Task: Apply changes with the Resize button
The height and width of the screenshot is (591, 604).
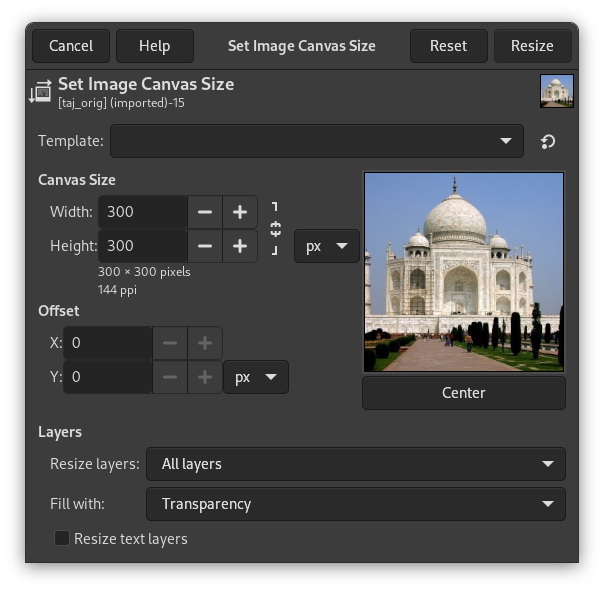Action: click(x=532, y=46)
